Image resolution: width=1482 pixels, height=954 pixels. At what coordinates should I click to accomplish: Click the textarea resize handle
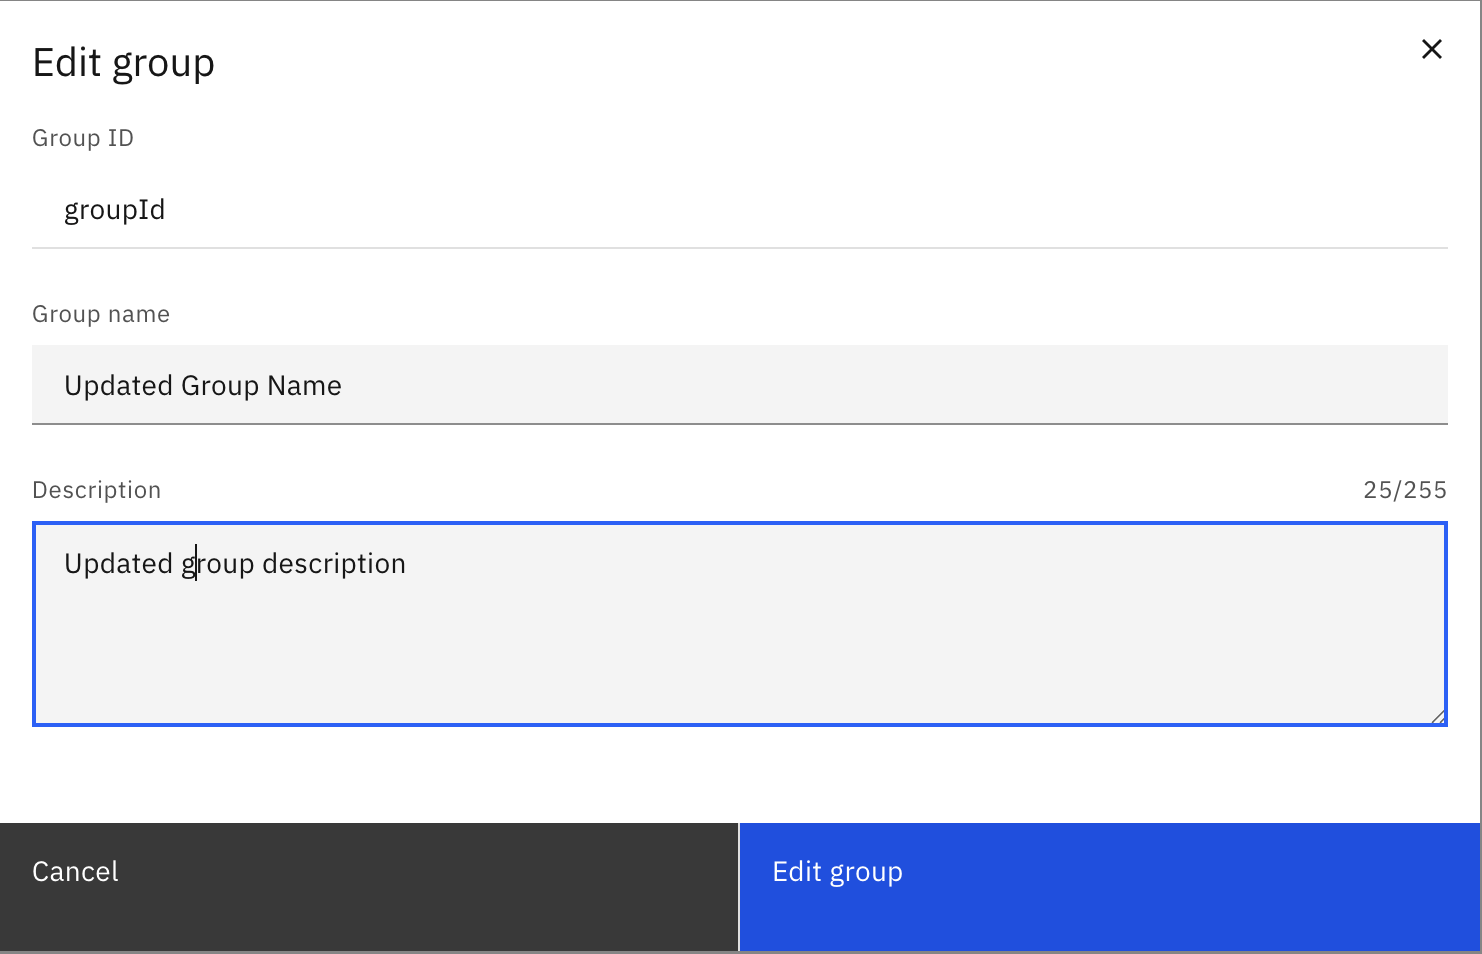(1440, 715)
